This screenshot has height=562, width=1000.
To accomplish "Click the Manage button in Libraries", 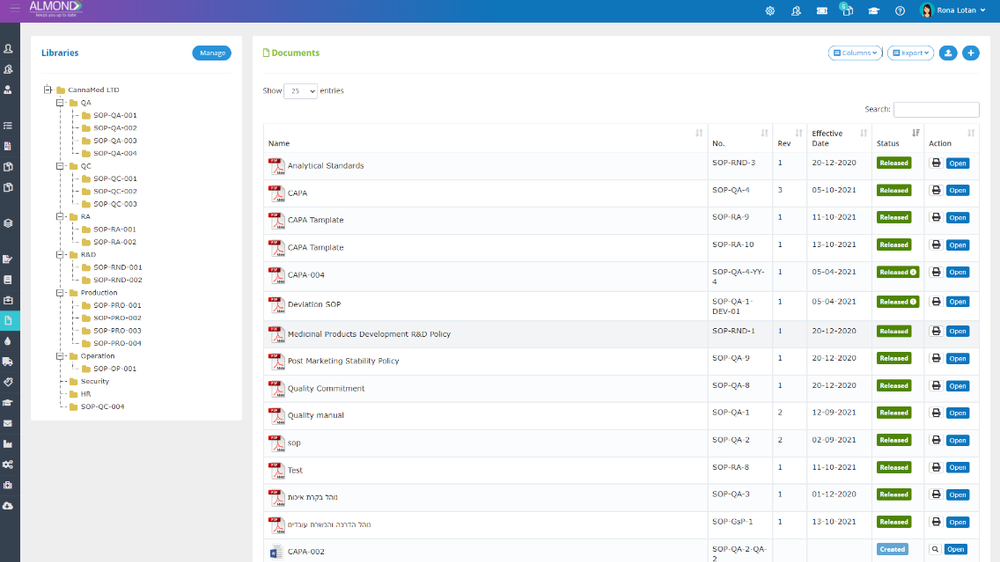I will pyautogui.click(x=211, y=53).
